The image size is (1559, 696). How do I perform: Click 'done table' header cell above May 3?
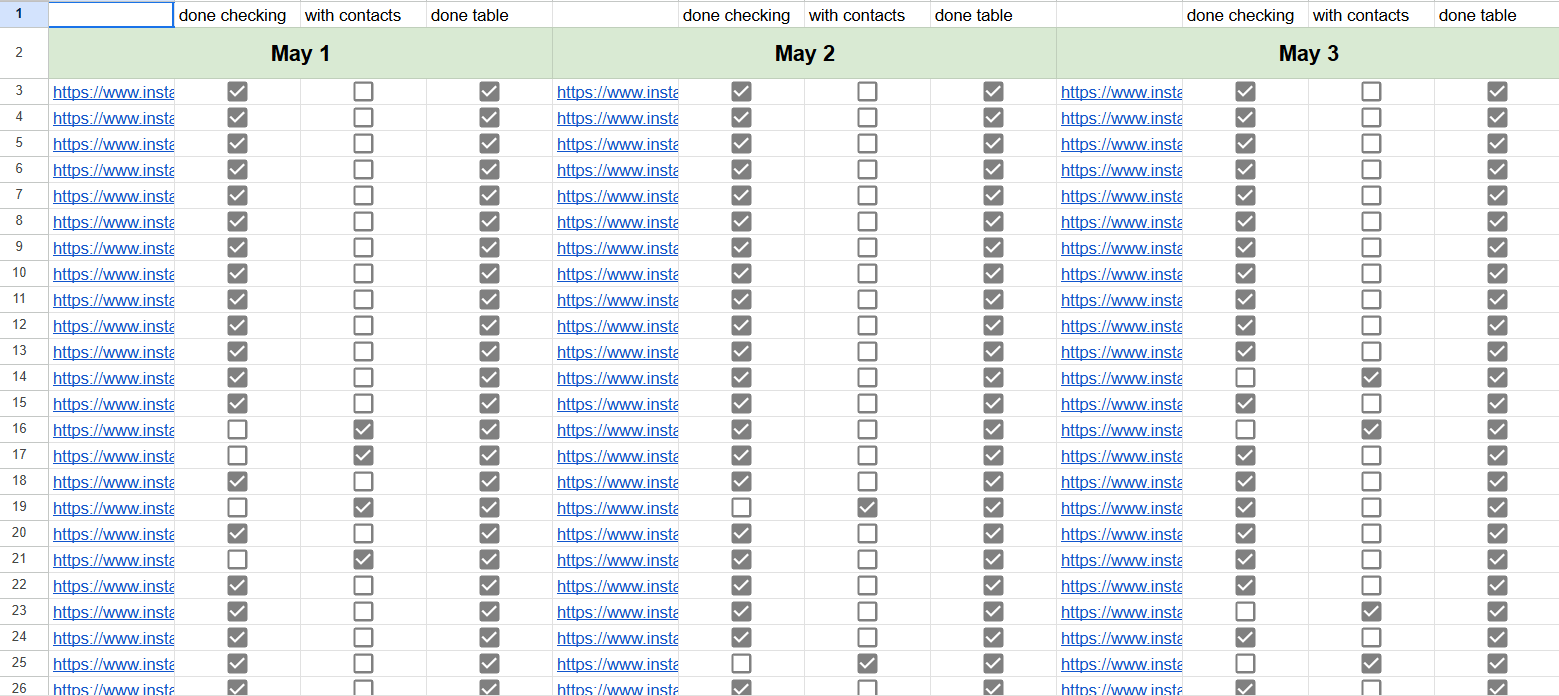[x=1478, y=15]
